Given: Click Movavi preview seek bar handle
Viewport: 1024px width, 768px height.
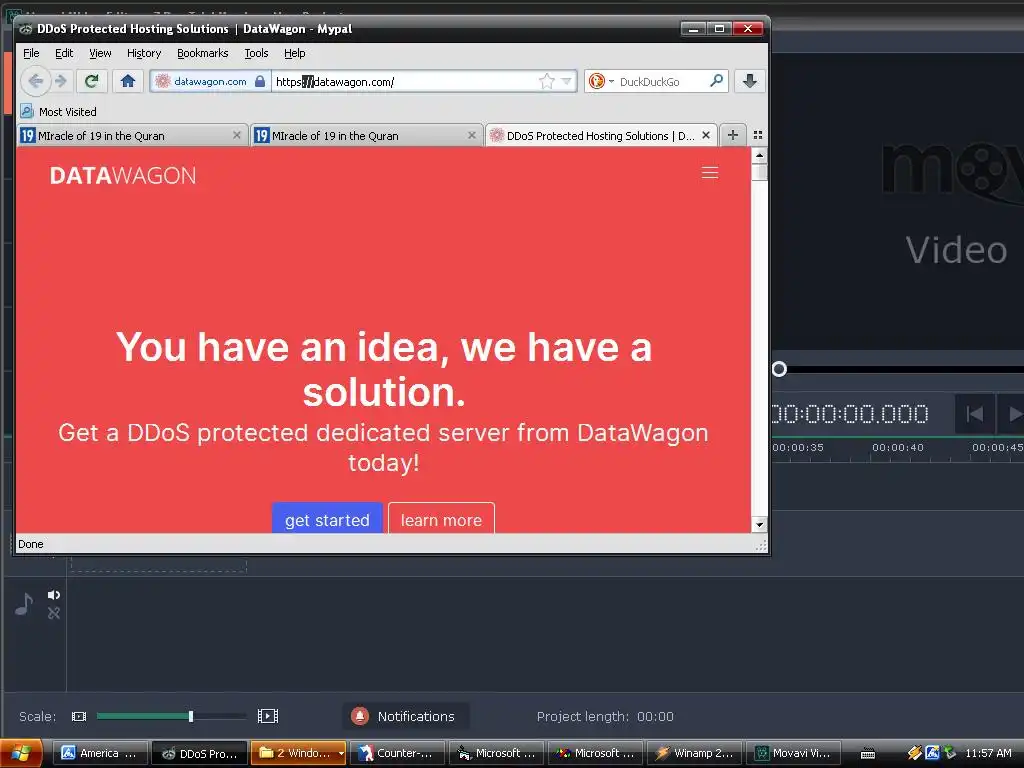Looking at the screenshot, I should [779, 369].
